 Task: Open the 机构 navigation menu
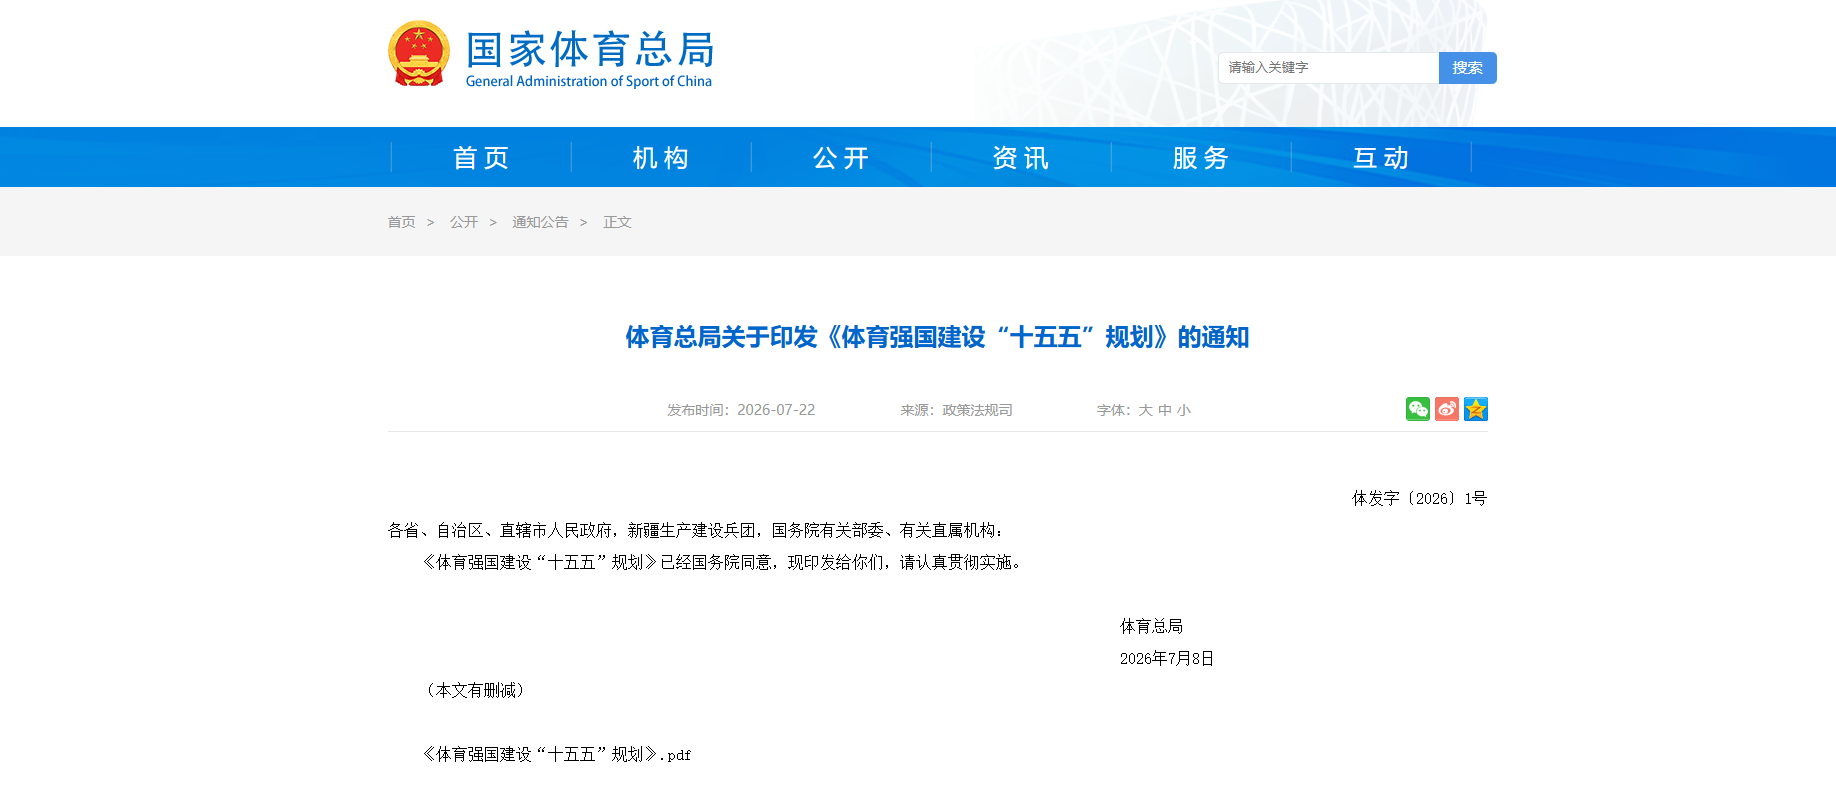(x=661, y=158)
